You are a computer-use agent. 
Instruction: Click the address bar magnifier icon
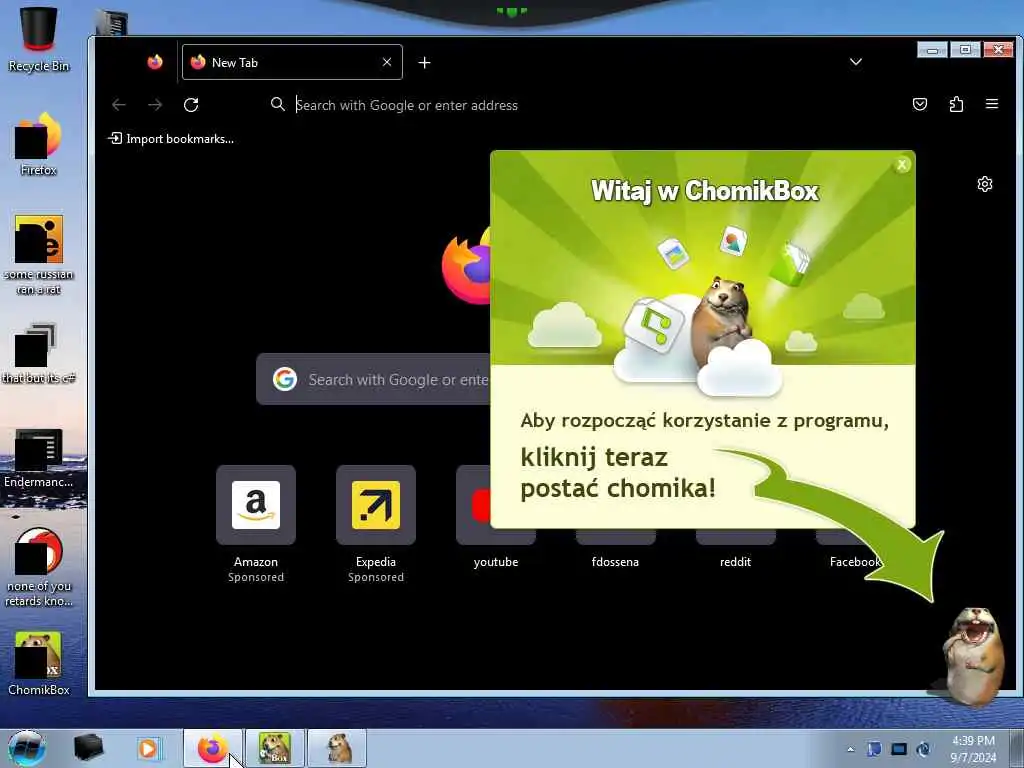point(278,104)
